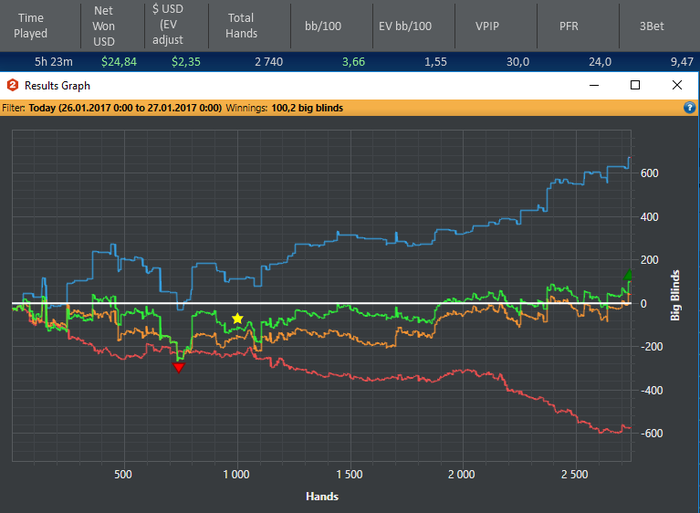Click the Results Graph app logo icon

(12, 85)
